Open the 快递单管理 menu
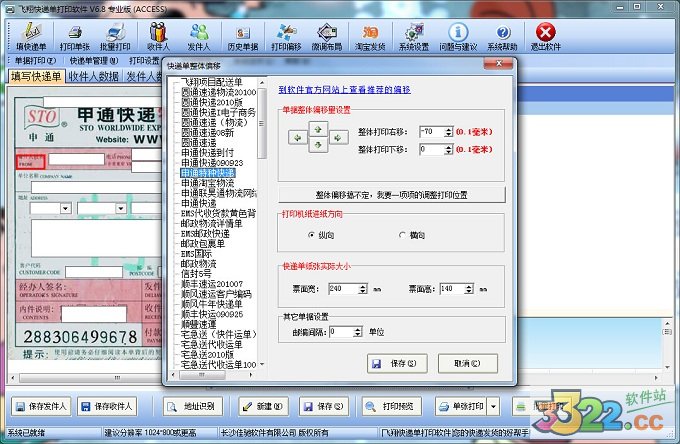 [x=97, y=60]
